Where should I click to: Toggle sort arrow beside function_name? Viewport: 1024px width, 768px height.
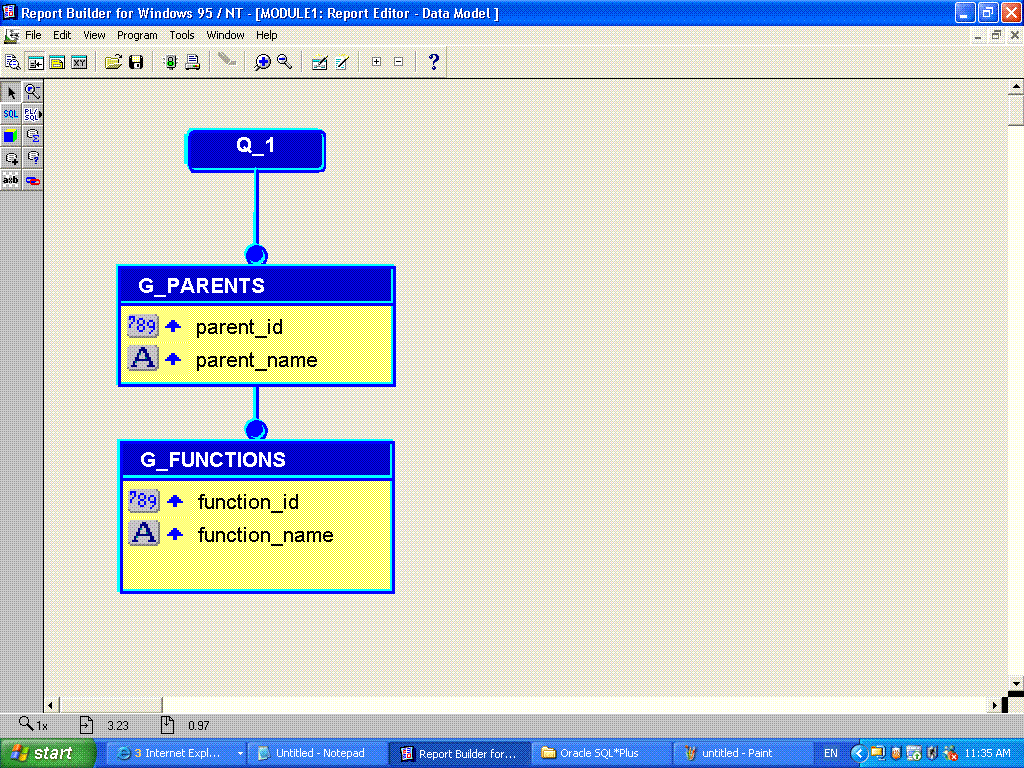[x=175, y=534]
